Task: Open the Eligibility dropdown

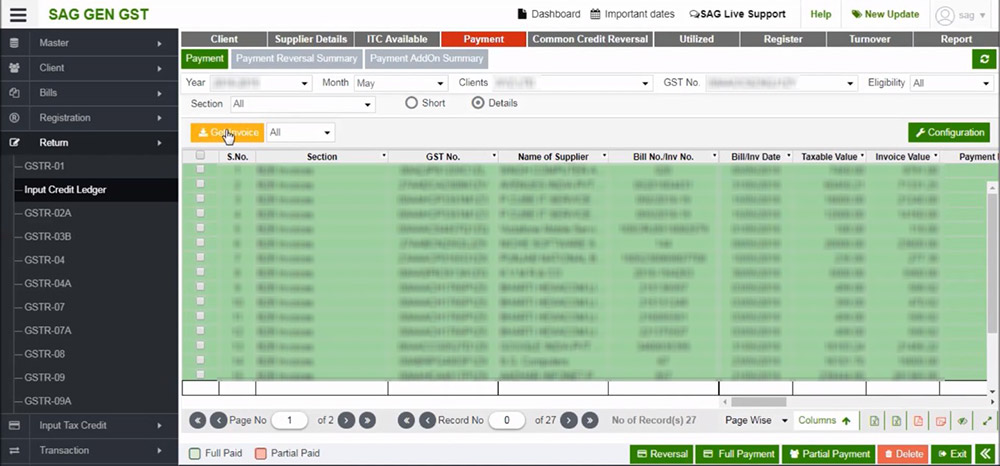Action: coord(949,83)
